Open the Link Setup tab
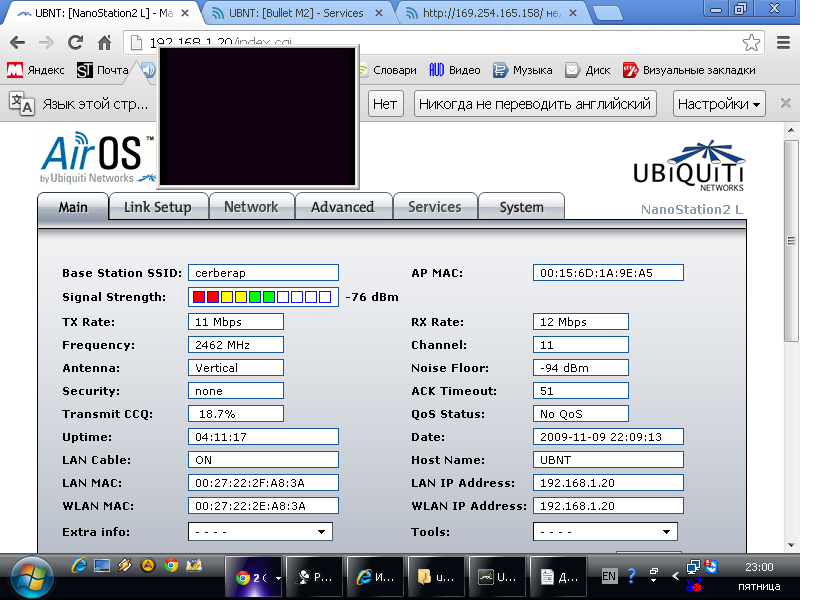This screenshot has width=819, height=600. point(158,207)
